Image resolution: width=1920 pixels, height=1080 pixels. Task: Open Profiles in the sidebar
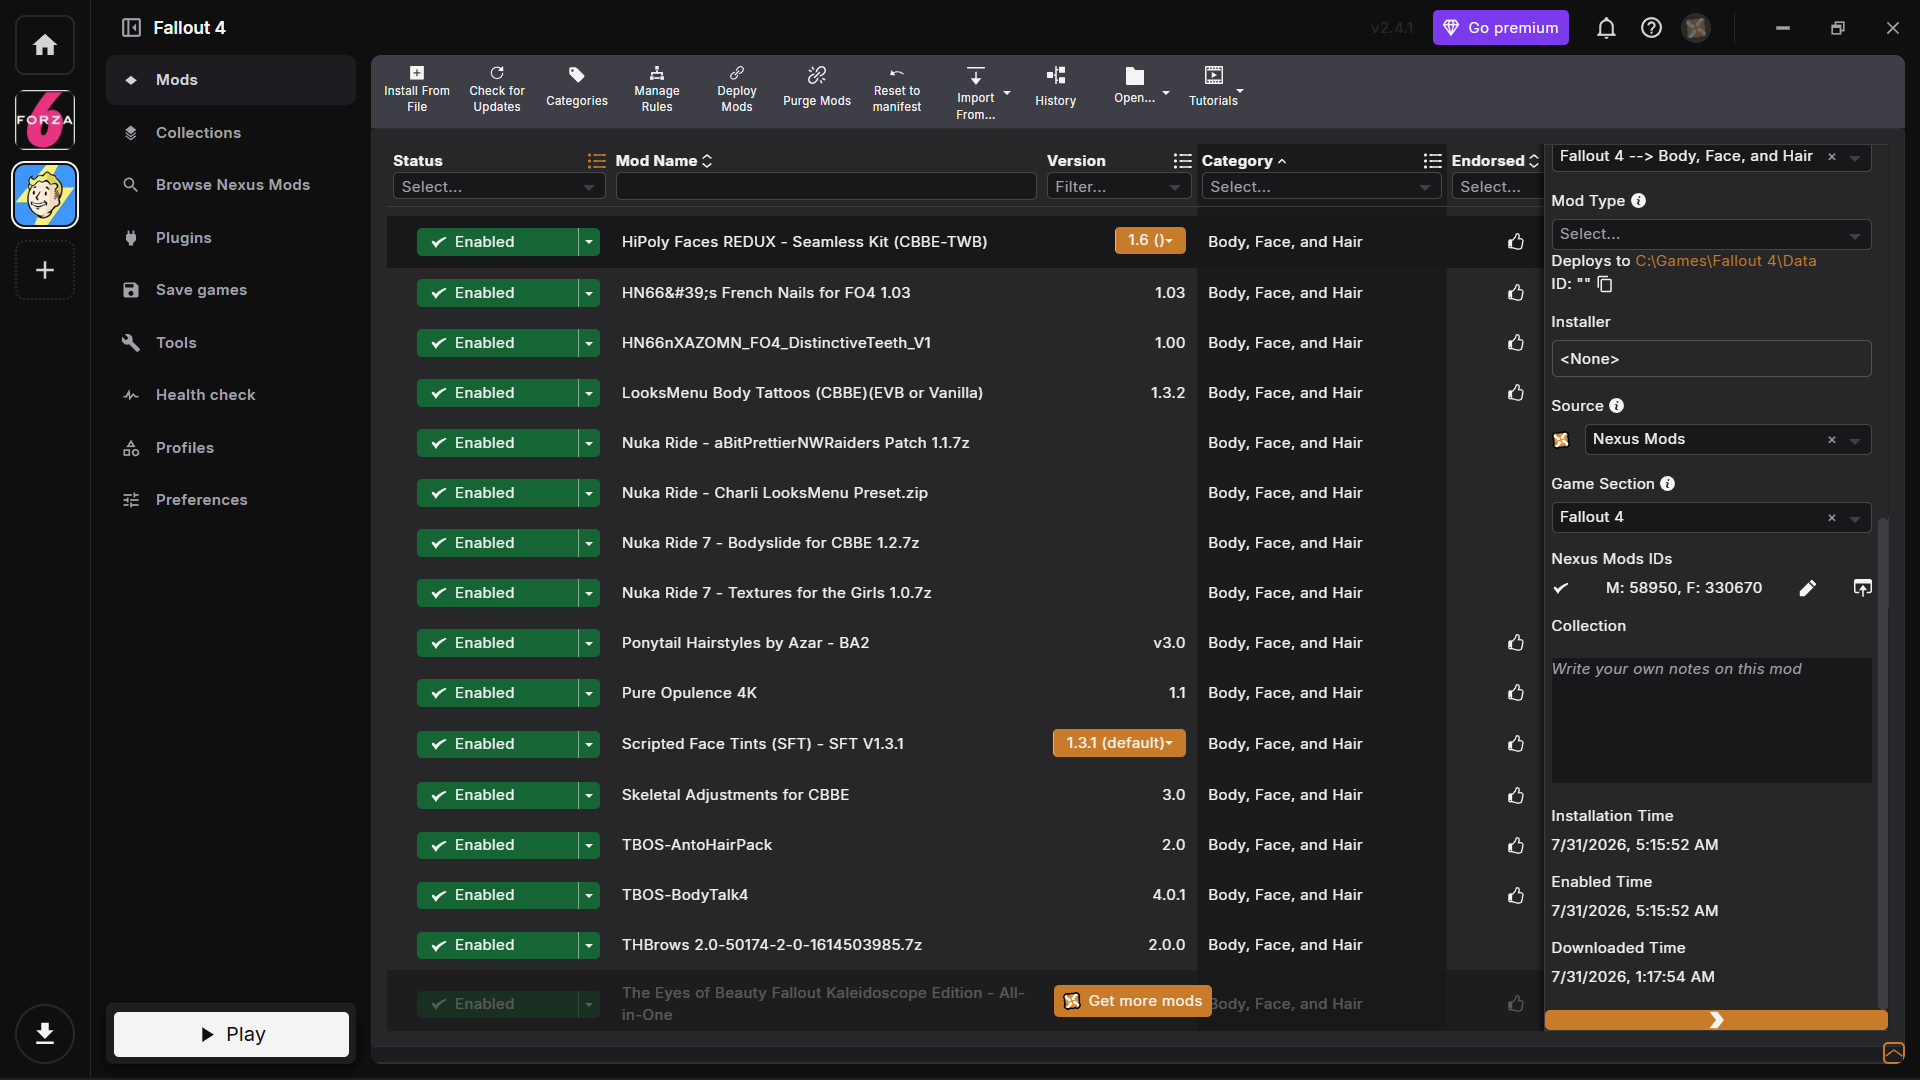coord(231,448)
